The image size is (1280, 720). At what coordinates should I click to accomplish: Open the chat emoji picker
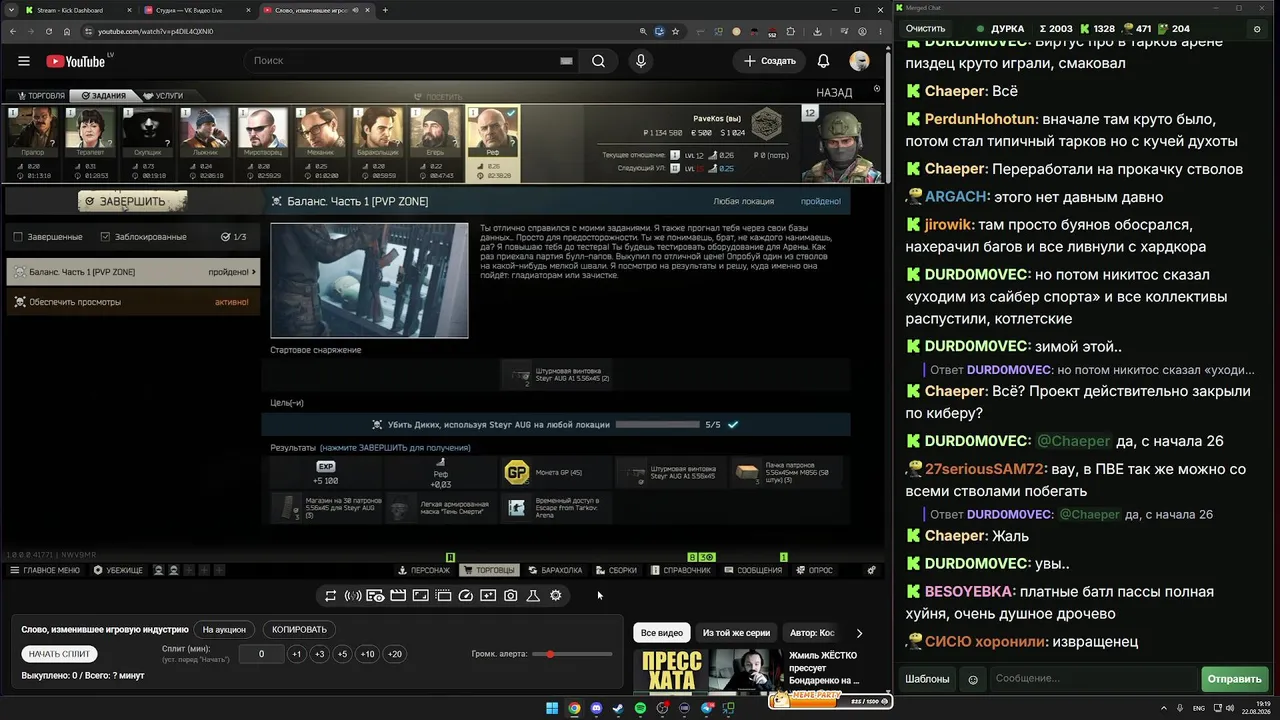[x=973, y=679]
